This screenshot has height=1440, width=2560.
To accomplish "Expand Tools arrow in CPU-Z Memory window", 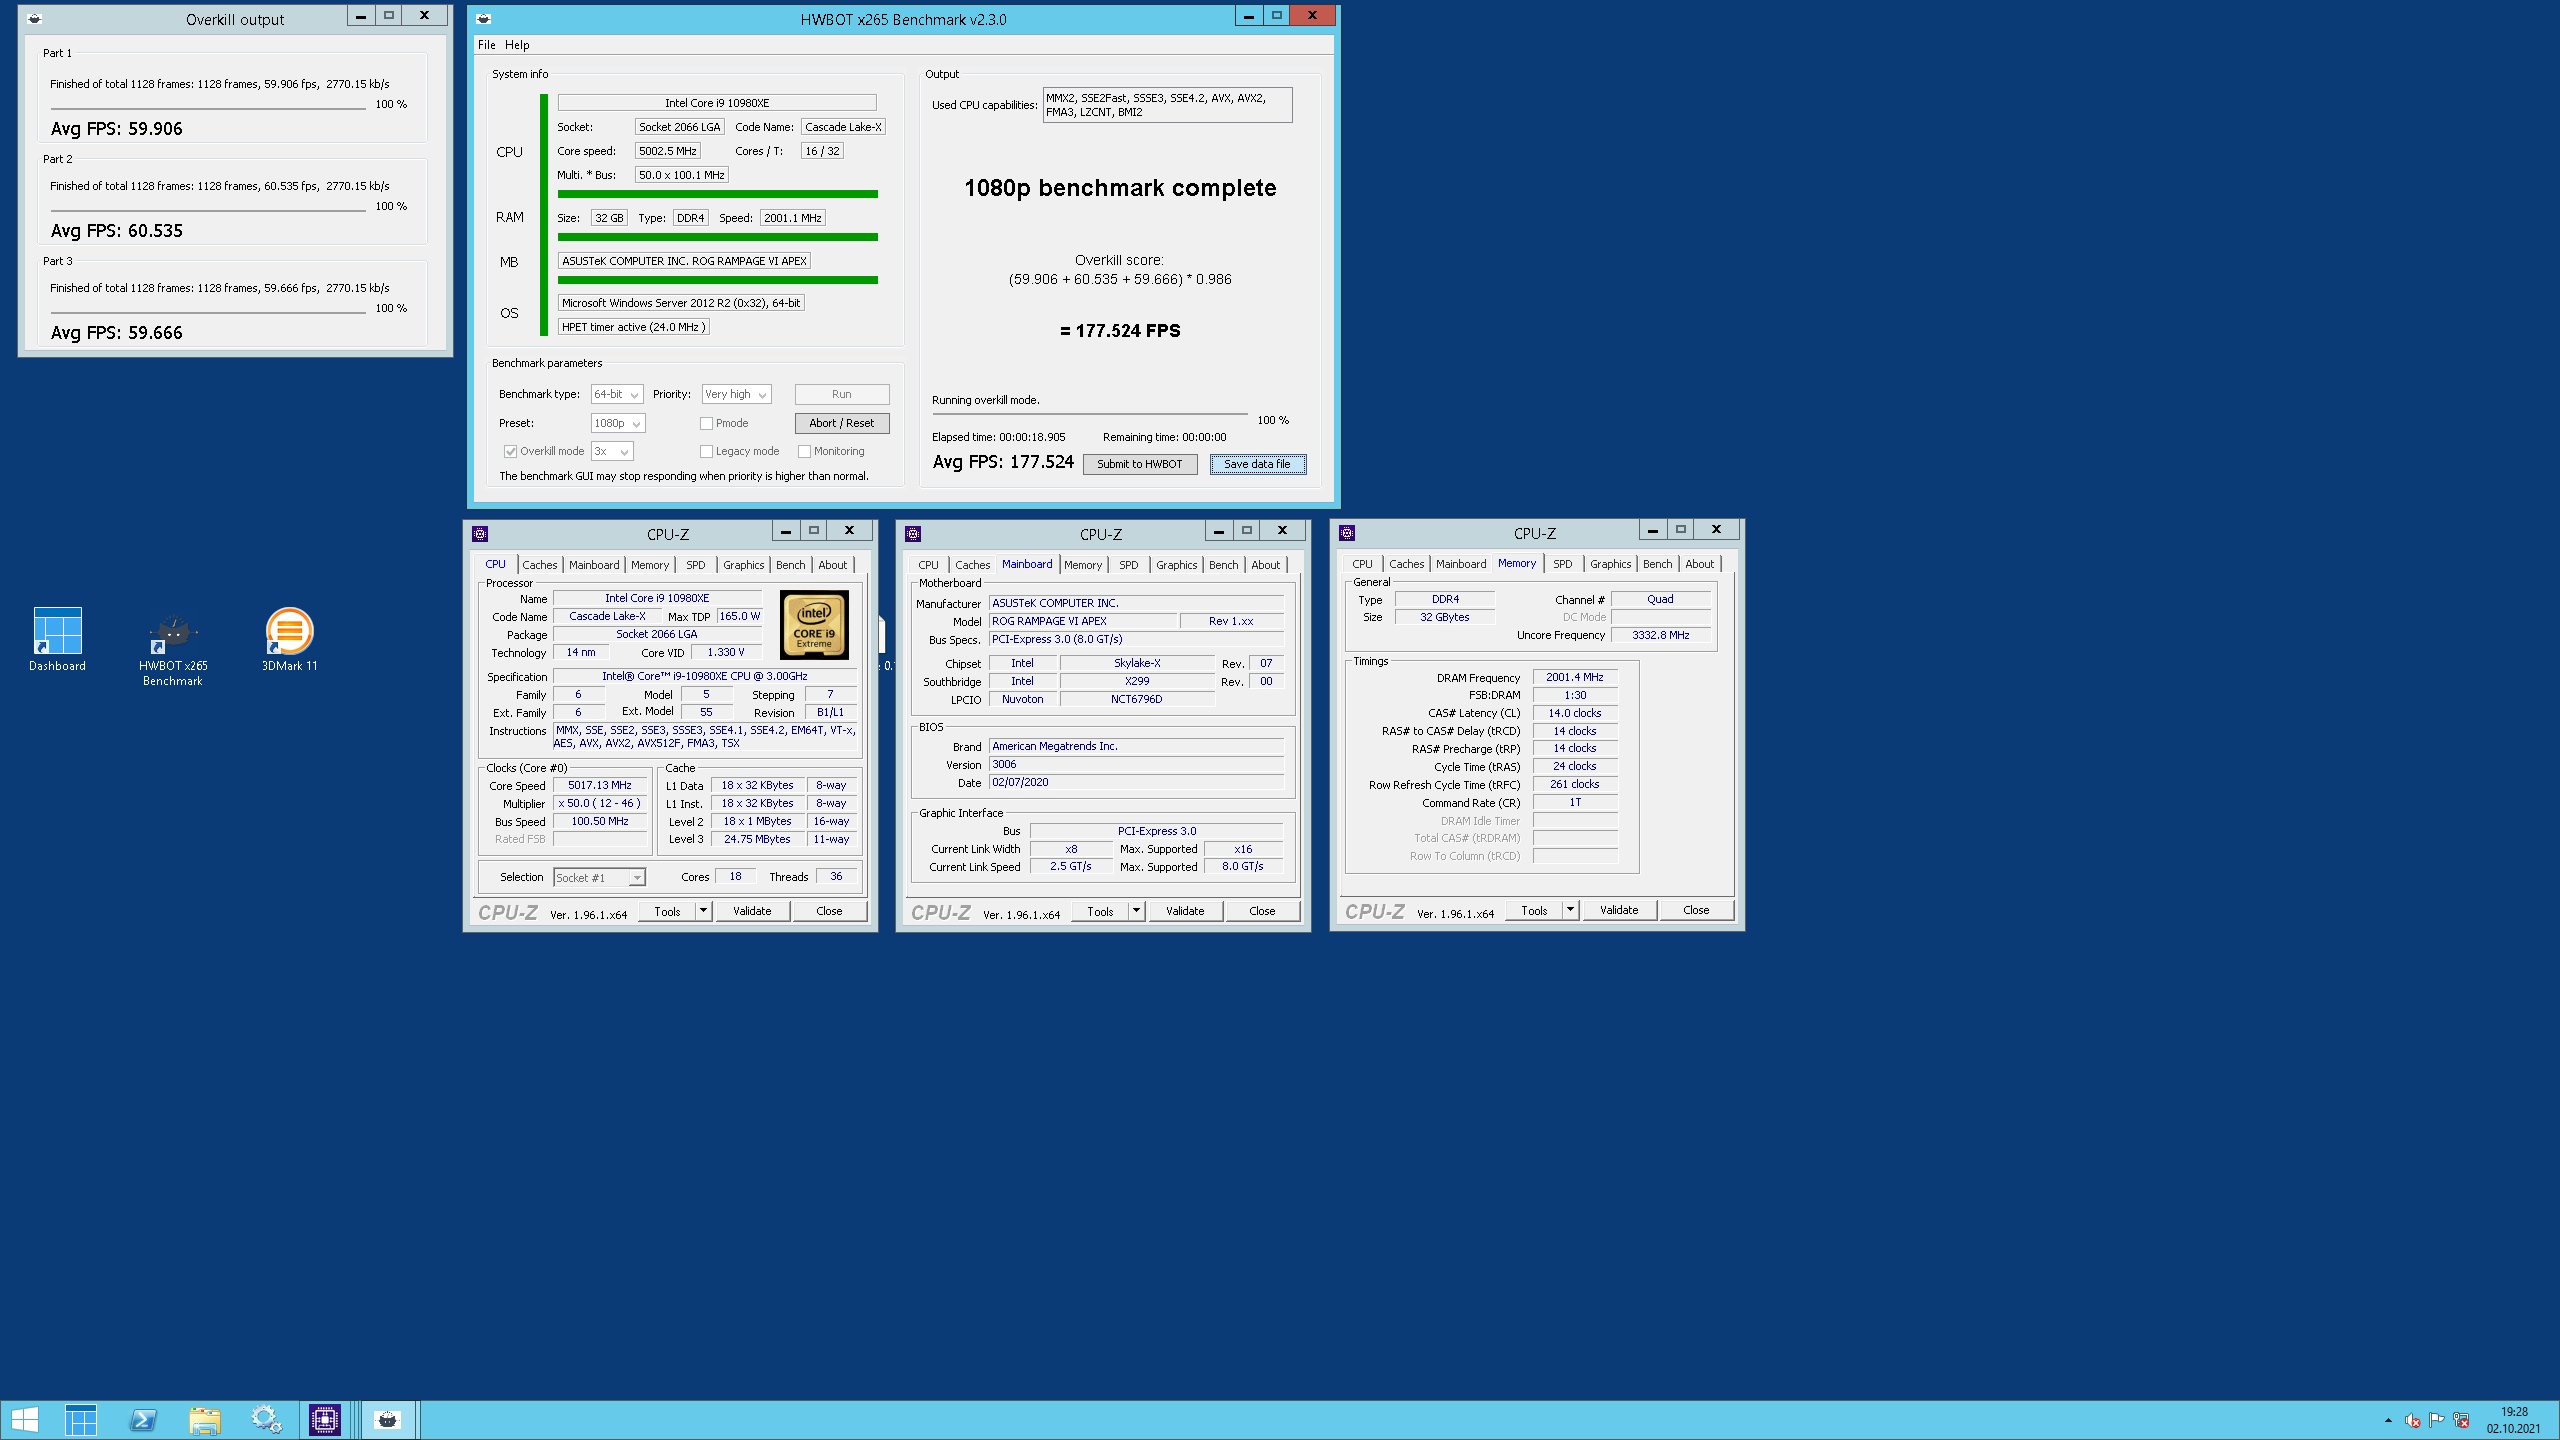I will point(1570,910).
